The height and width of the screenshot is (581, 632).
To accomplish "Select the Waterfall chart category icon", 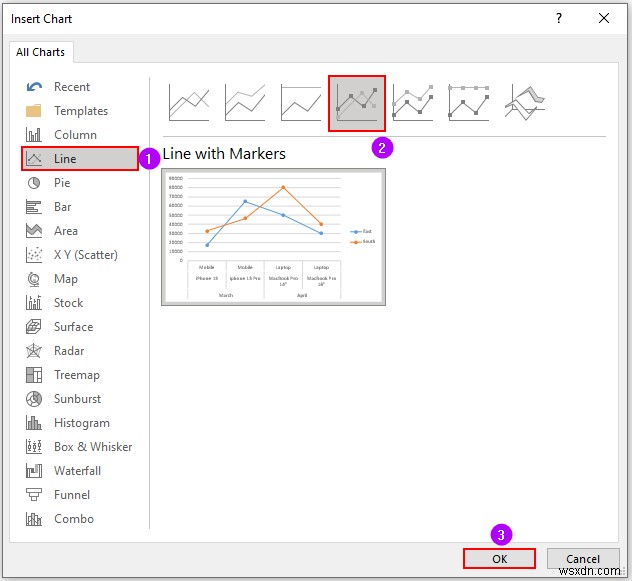I will point(34,471).
